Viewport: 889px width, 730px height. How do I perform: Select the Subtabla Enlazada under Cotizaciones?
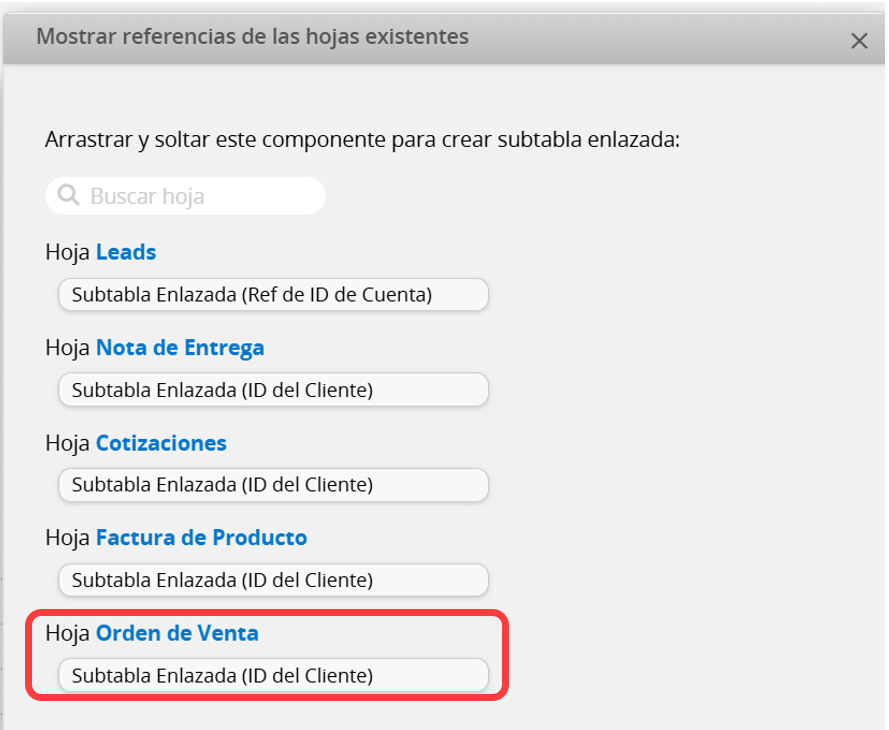click(x=273, y=485)
